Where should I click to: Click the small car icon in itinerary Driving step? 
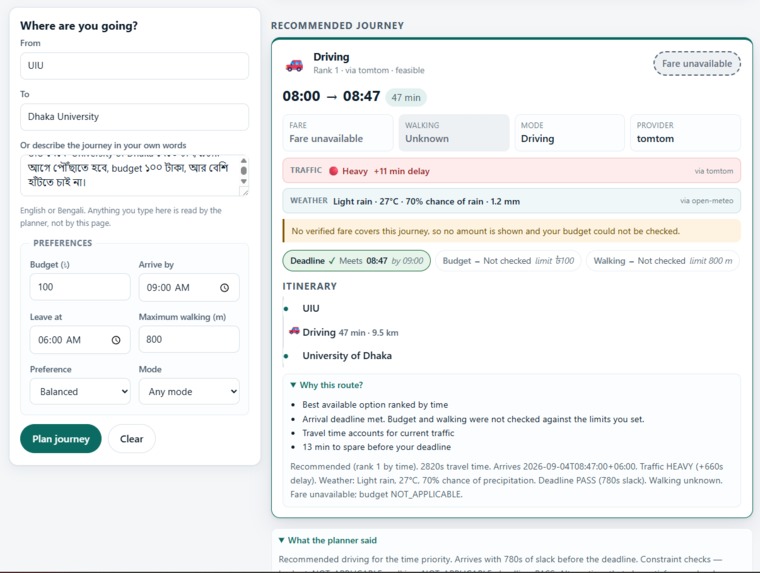(294, 331)
